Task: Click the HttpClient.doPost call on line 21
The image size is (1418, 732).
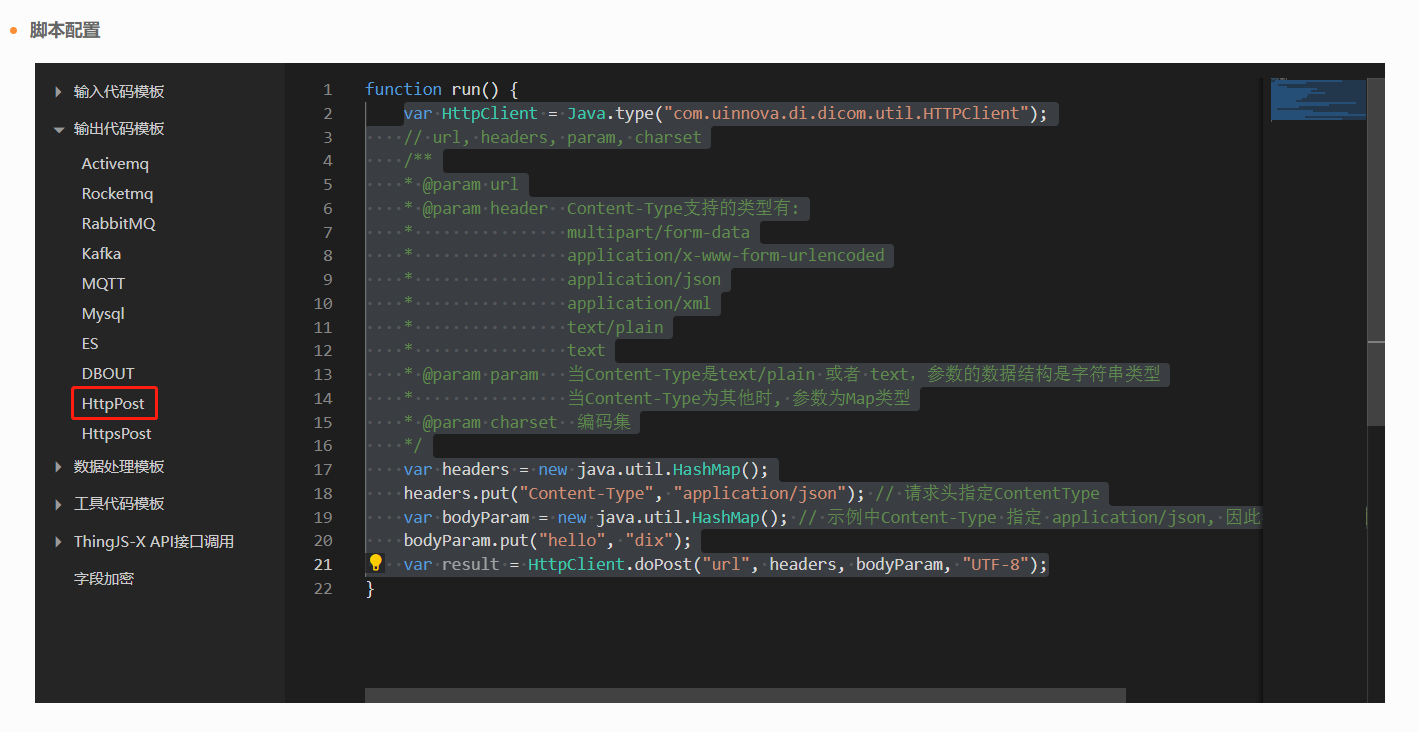Action: 788,564
